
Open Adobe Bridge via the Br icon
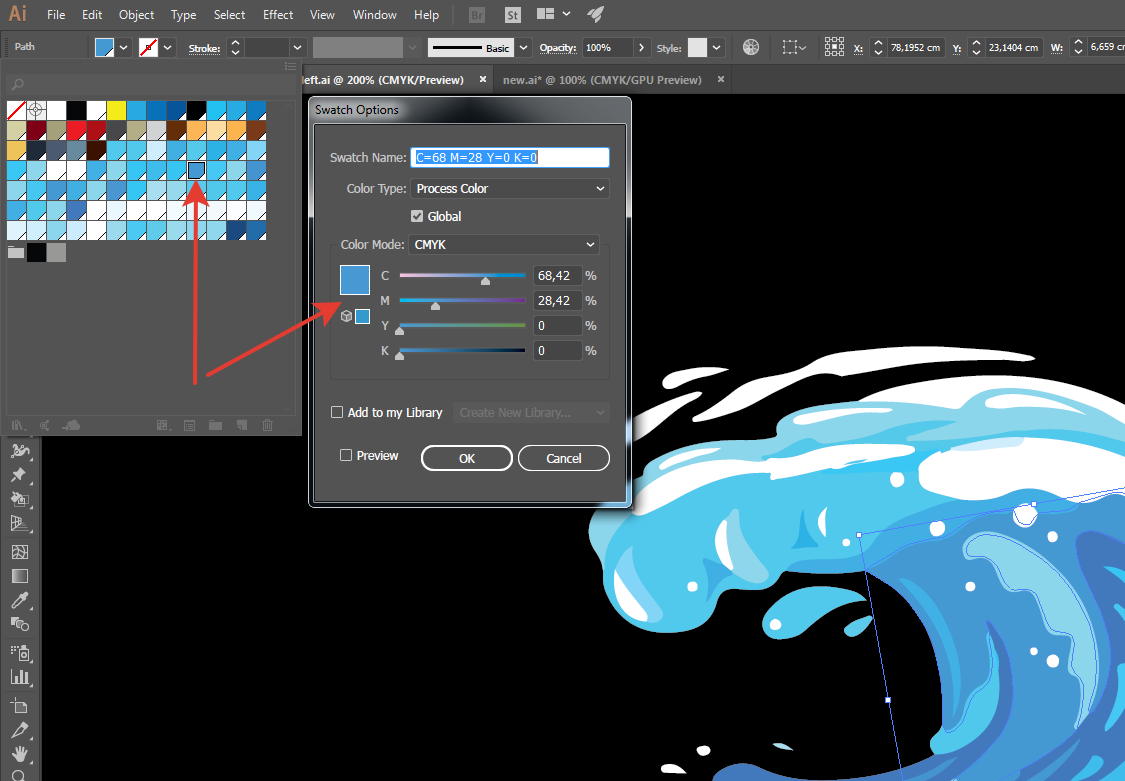[476, 14]
